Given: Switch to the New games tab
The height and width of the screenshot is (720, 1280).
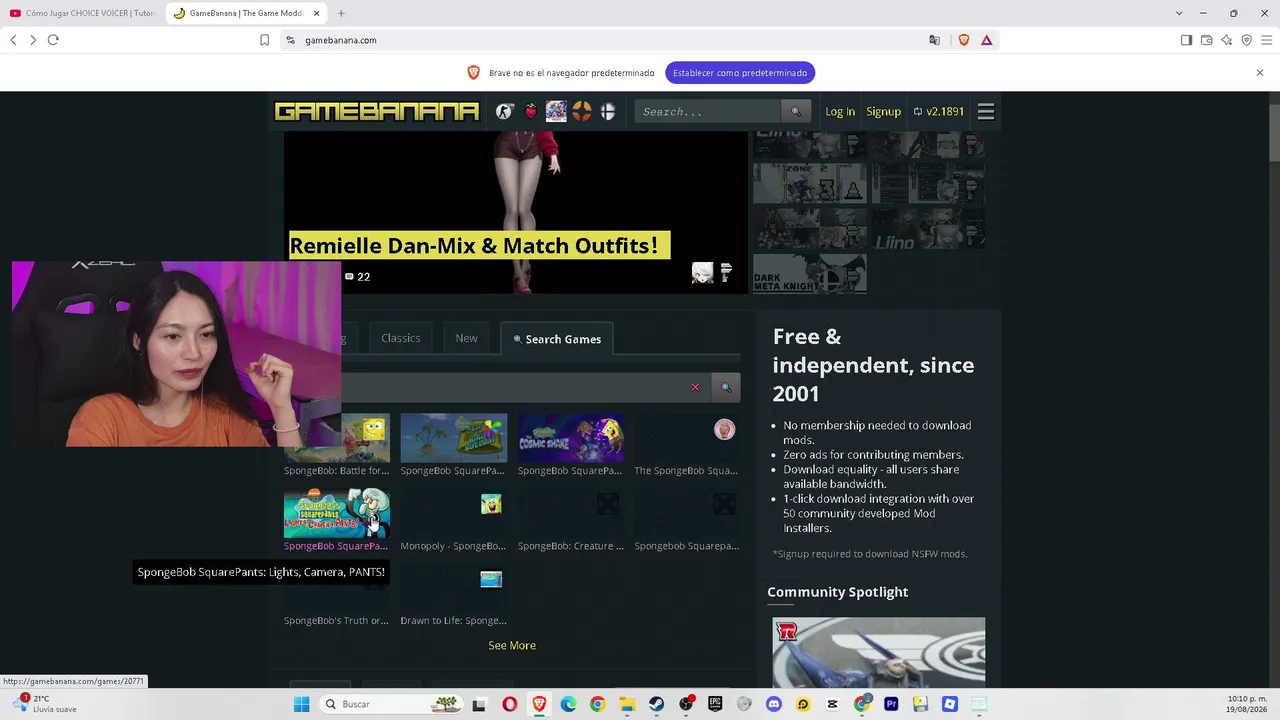Looking at the screenshot, I should coord(467,338).
